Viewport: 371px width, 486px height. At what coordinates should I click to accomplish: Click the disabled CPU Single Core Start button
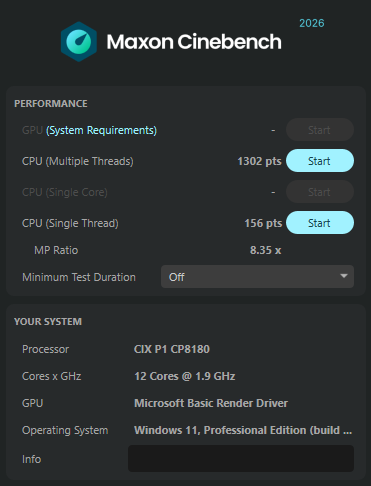pos(320,192)
